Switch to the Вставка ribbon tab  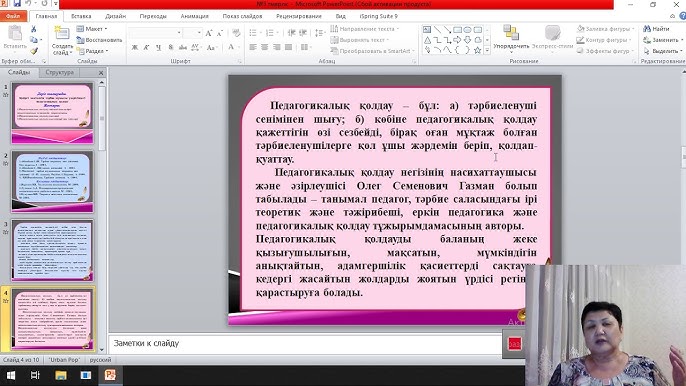pos(81,16)
